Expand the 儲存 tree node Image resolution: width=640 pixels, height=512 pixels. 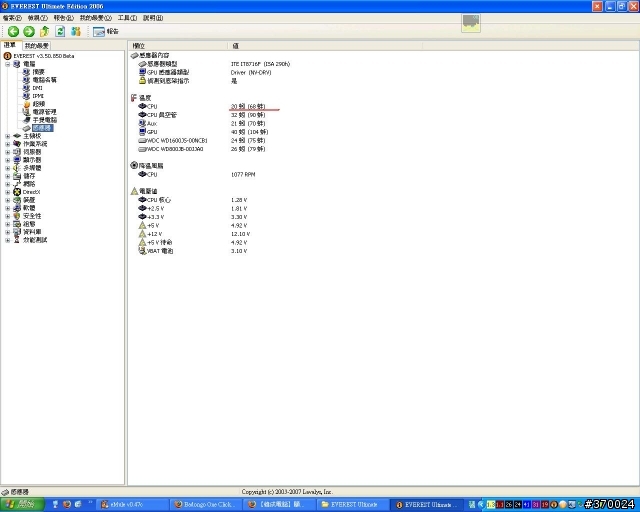pyautogui.click(x=7, y=176)
